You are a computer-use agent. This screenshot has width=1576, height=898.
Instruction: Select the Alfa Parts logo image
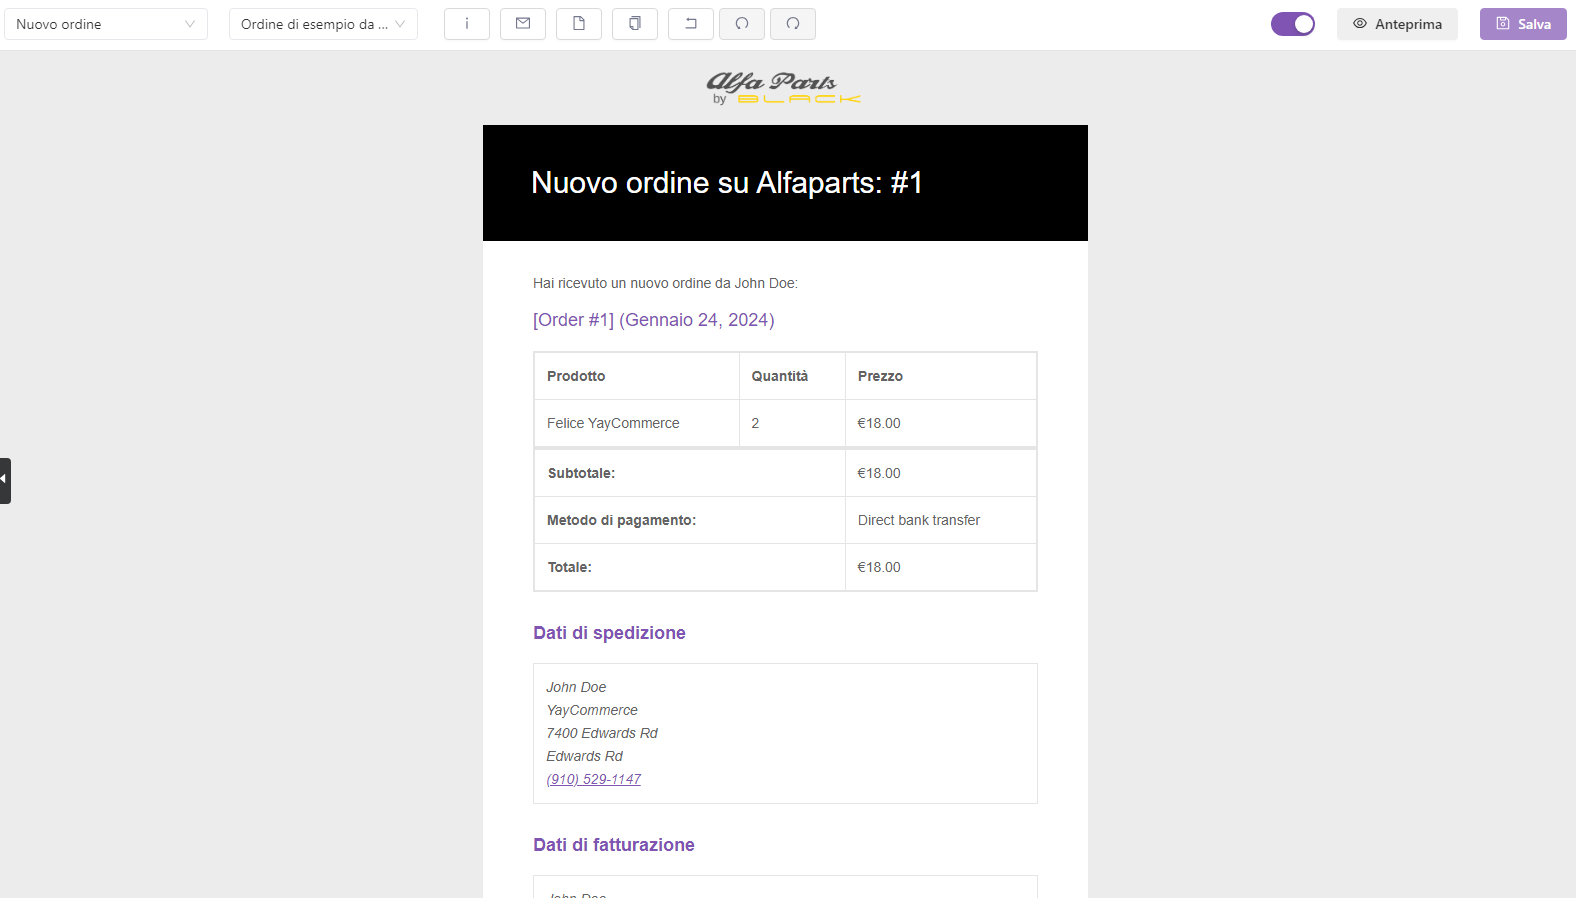tap(784, 88)
